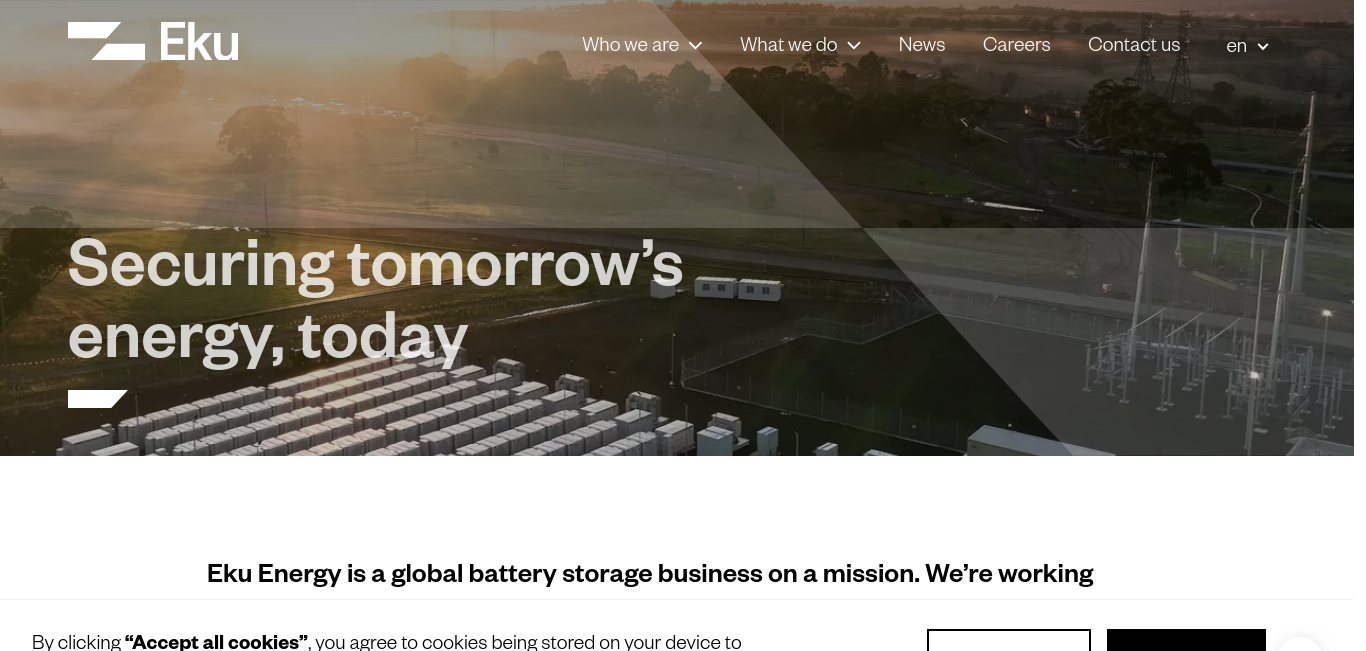
Task: Open the Careers page link
Action: (1016, 45)
